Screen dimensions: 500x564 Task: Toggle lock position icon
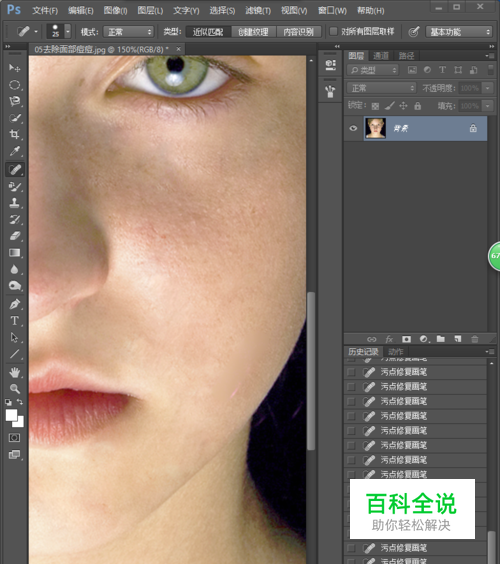404,106
